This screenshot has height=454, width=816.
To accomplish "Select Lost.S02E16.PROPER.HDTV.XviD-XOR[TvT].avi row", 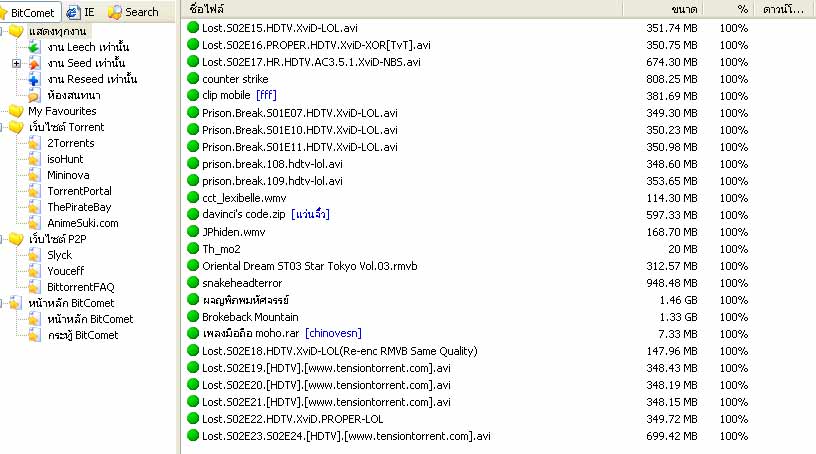I will click(499, 45).
